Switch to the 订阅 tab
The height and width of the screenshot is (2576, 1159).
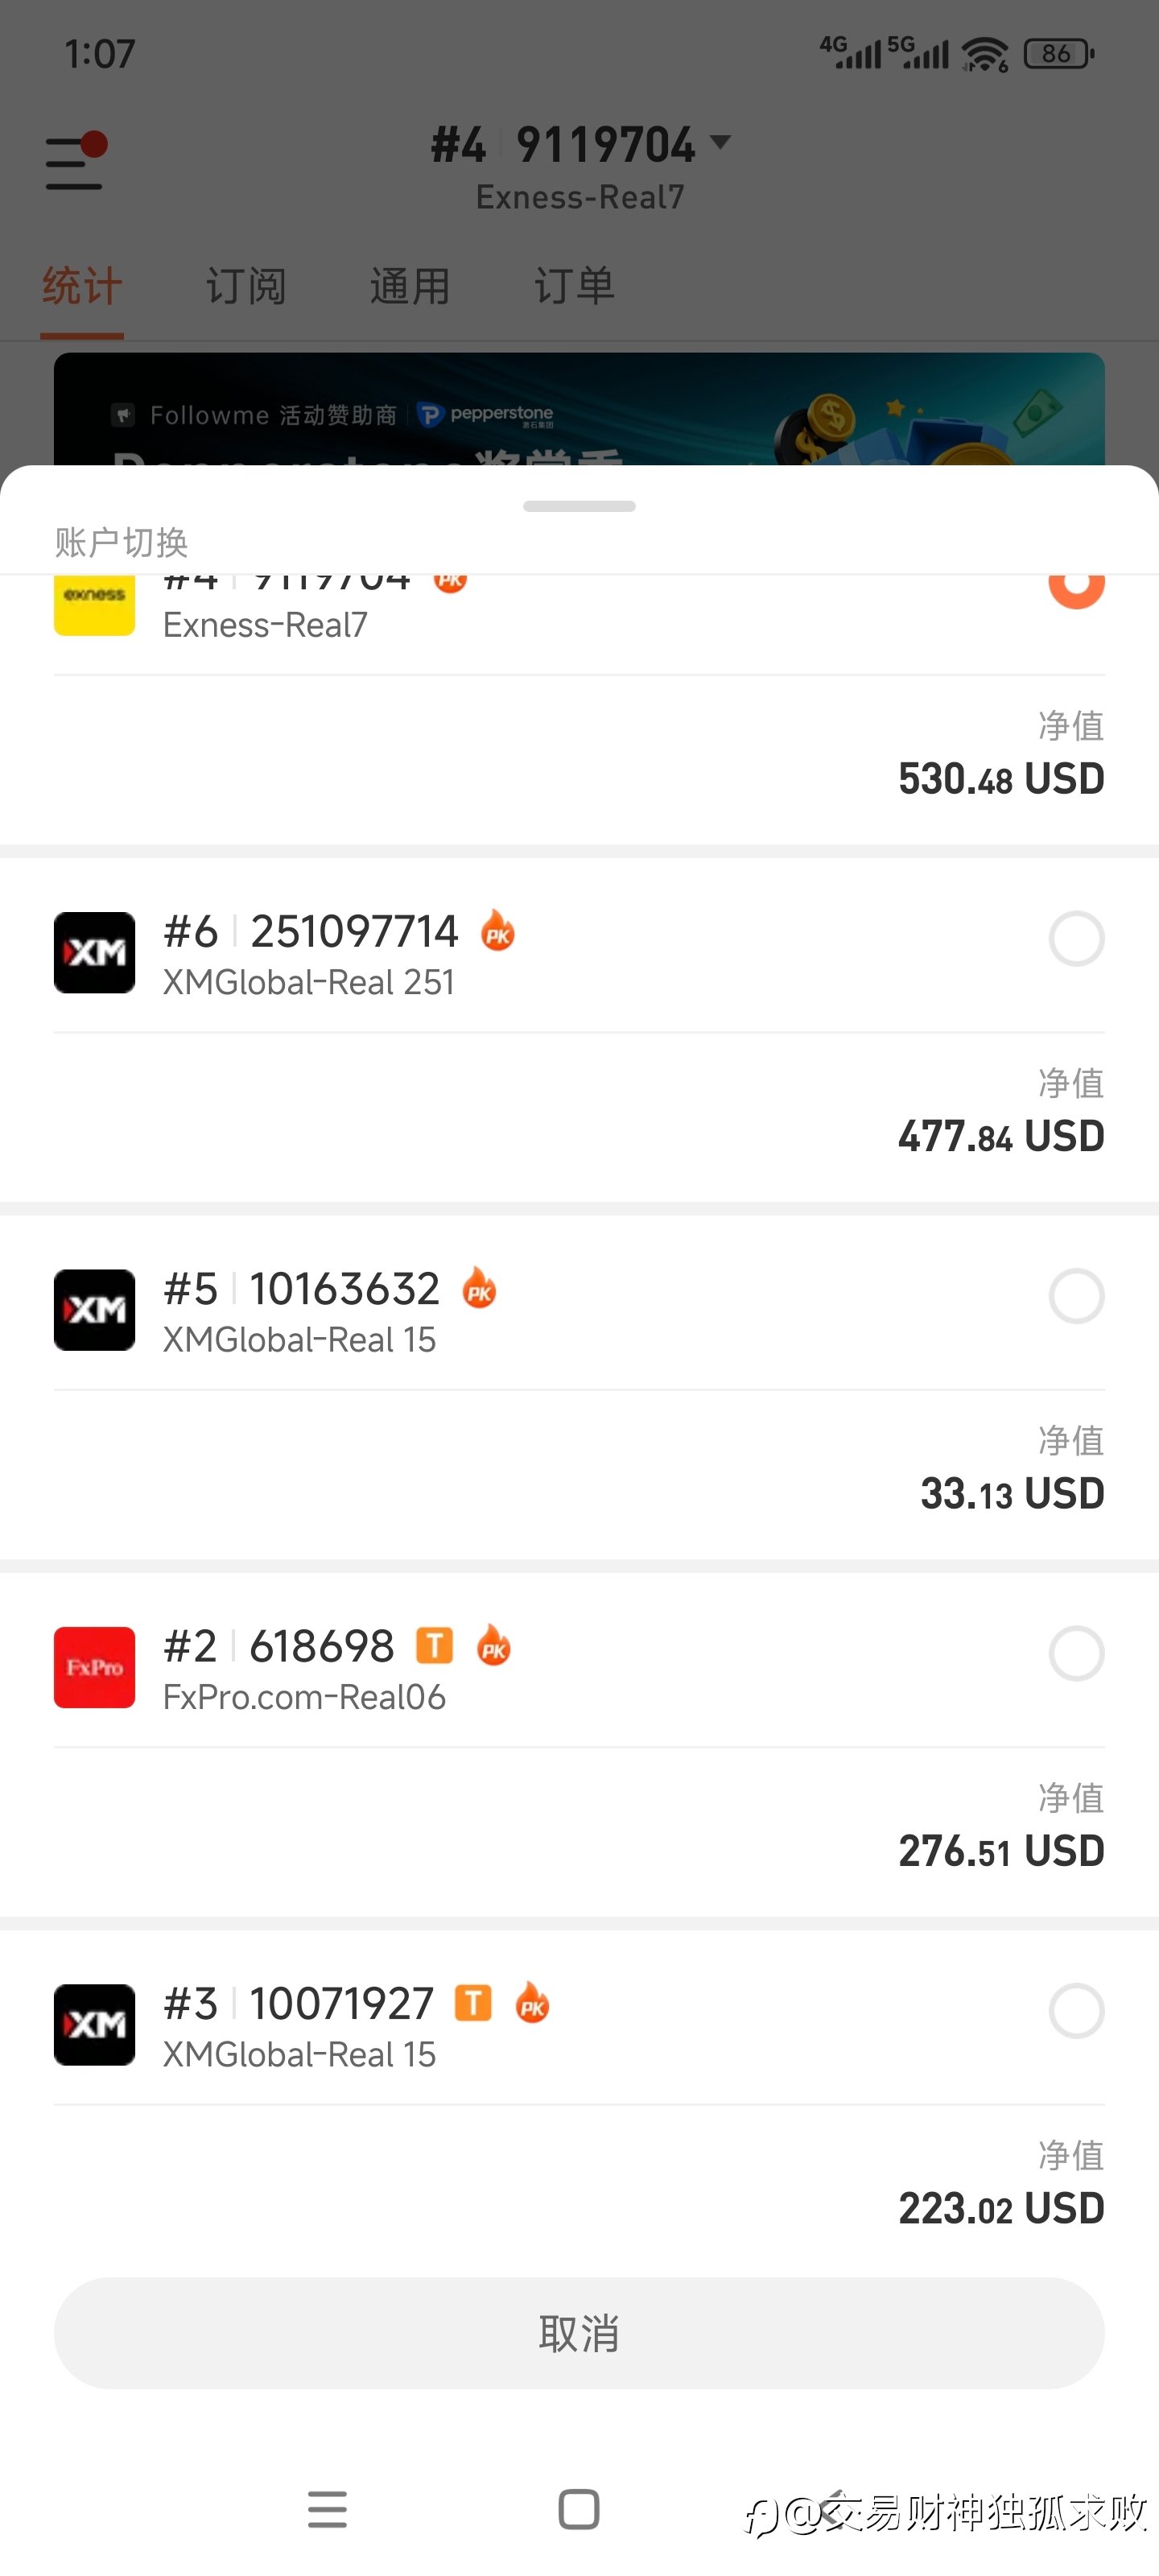[246, 287]
